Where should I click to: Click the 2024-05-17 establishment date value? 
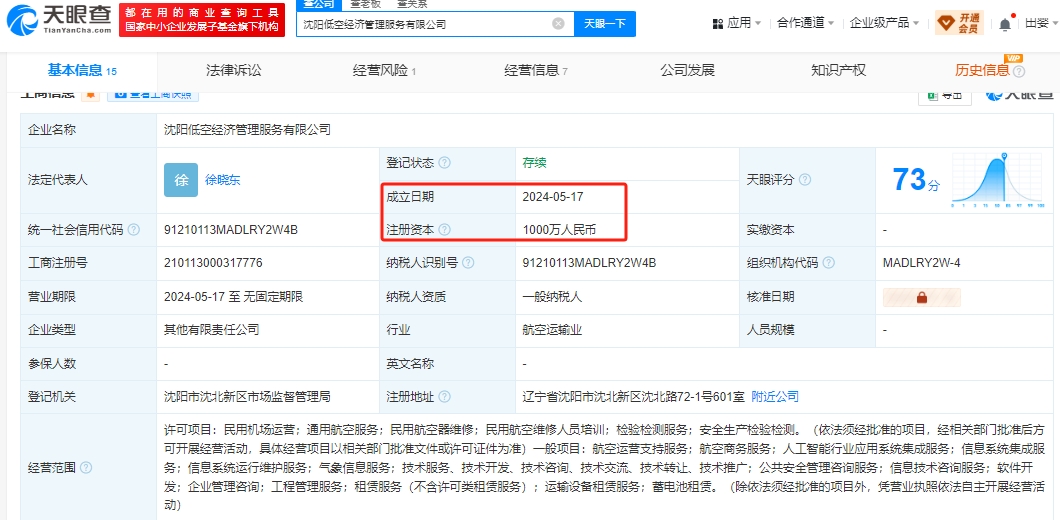553,197
